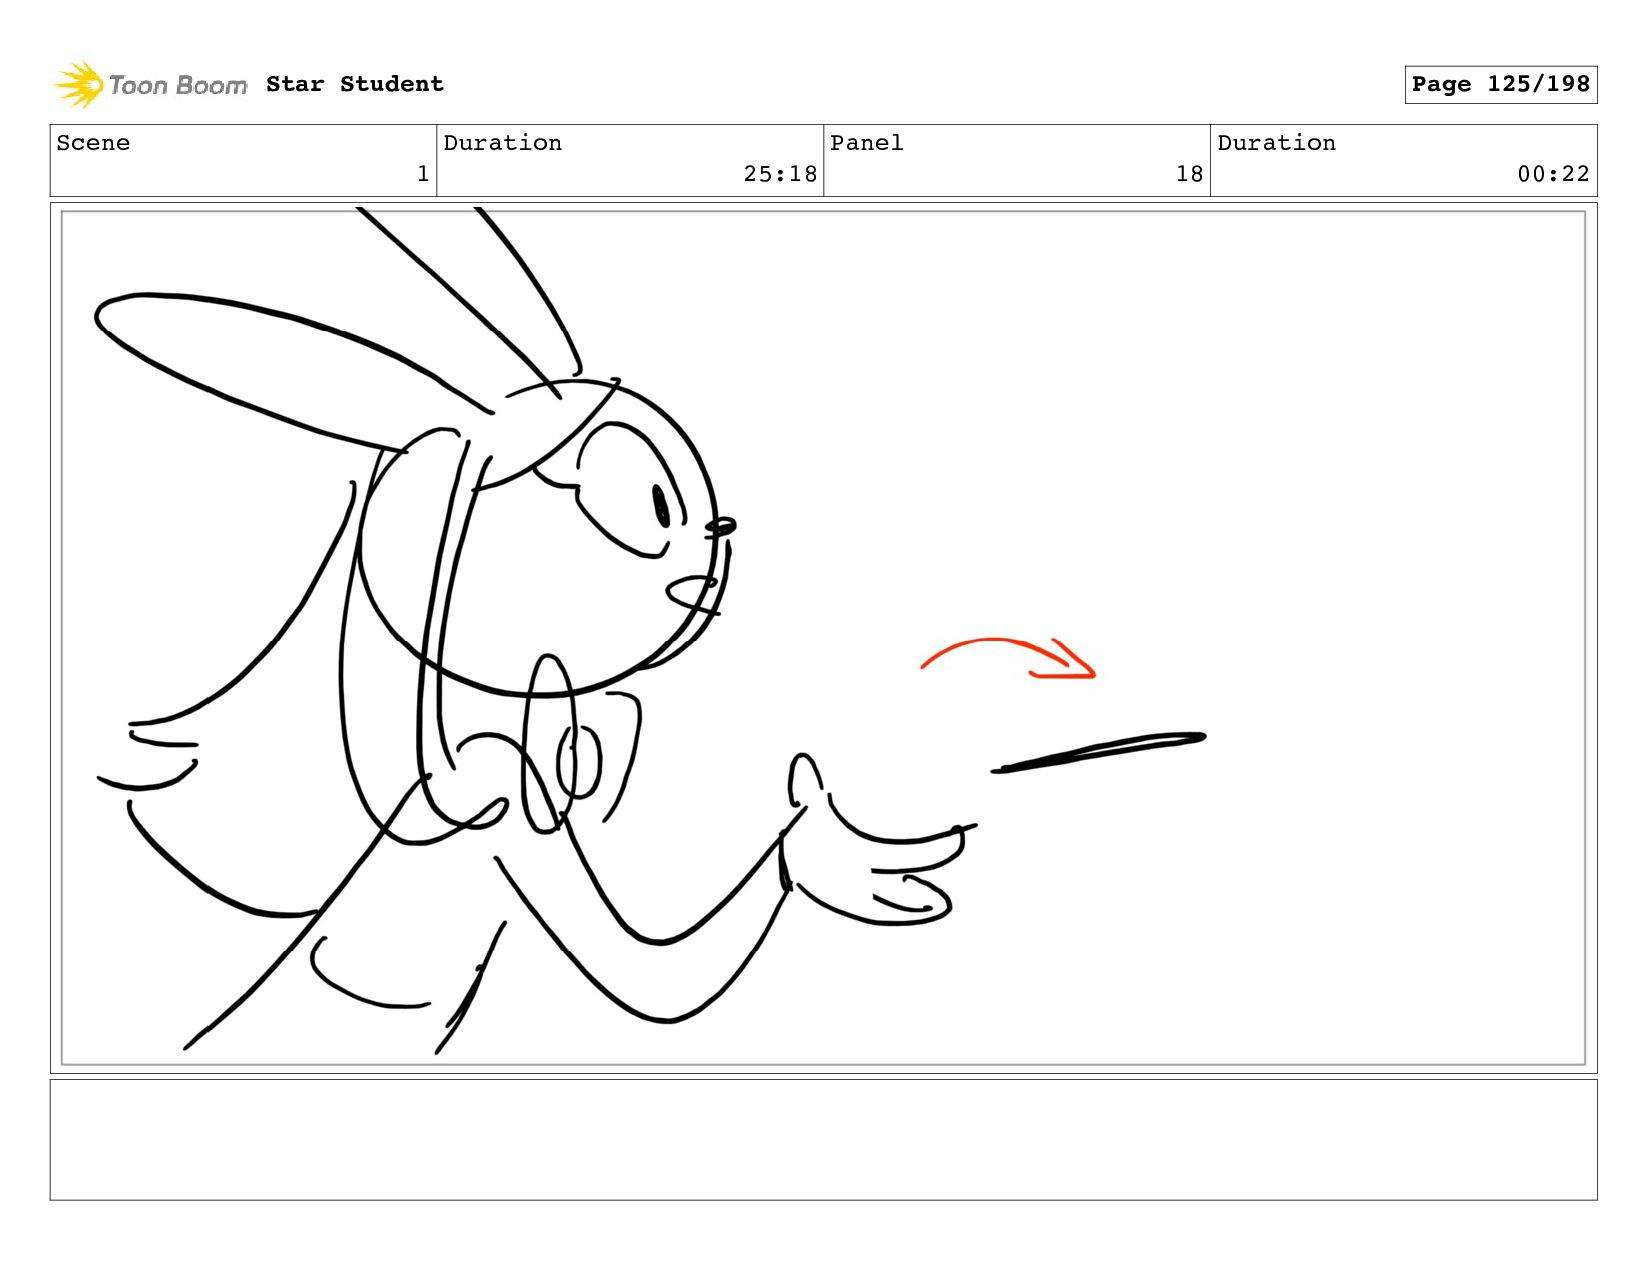1650x1275 pixels.
Task: Click the panel duration value '00:22'
Action: [x=1553, y=174]
